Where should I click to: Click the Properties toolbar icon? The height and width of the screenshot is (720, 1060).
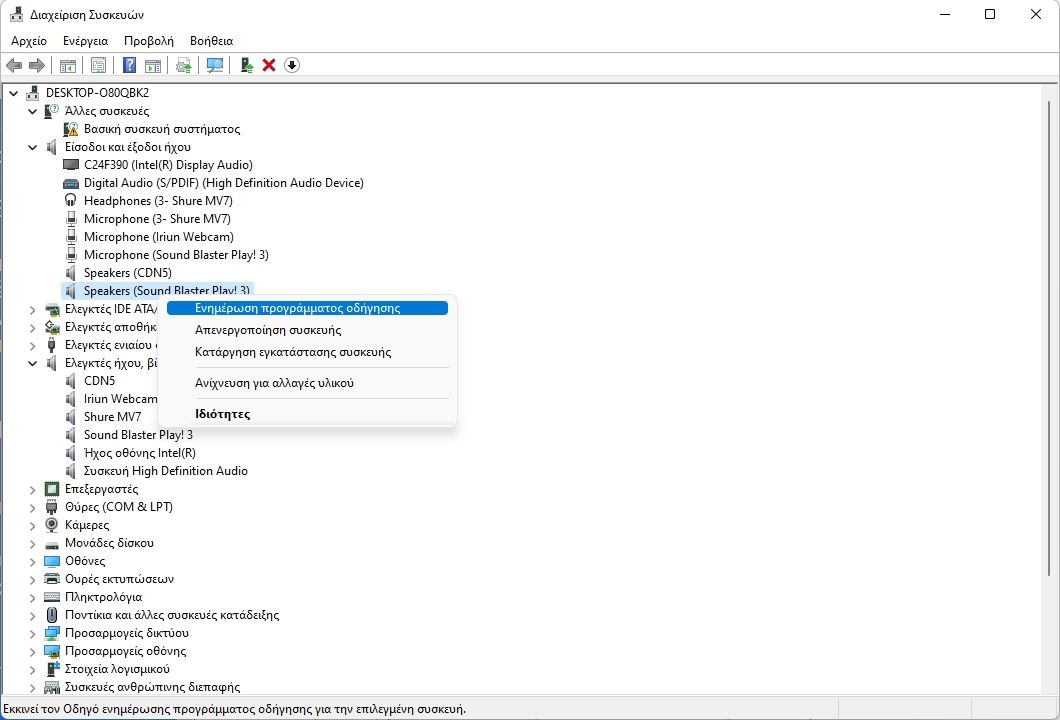point(97,64)
